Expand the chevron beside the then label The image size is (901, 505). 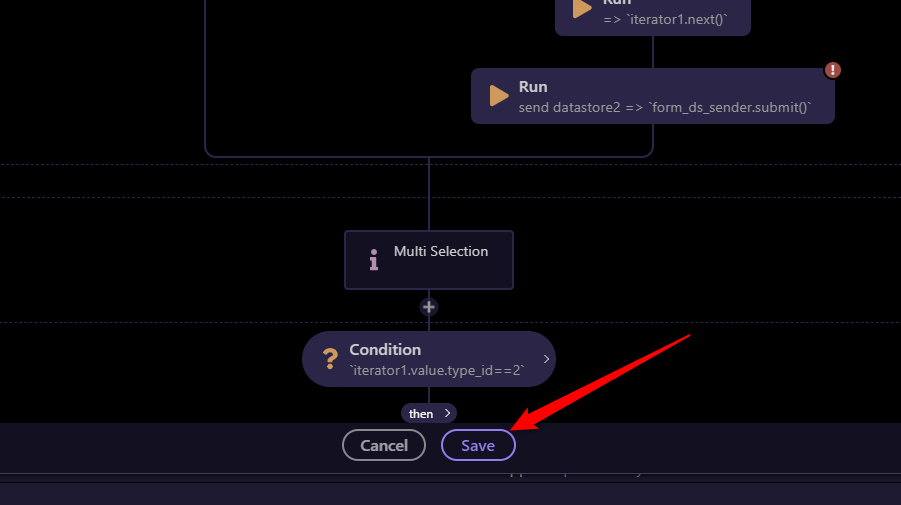(447, 413)
